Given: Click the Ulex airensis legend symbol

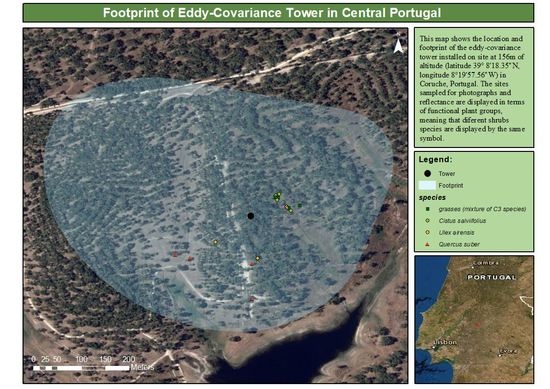Looking at the screenshot, I should (427, 232).
